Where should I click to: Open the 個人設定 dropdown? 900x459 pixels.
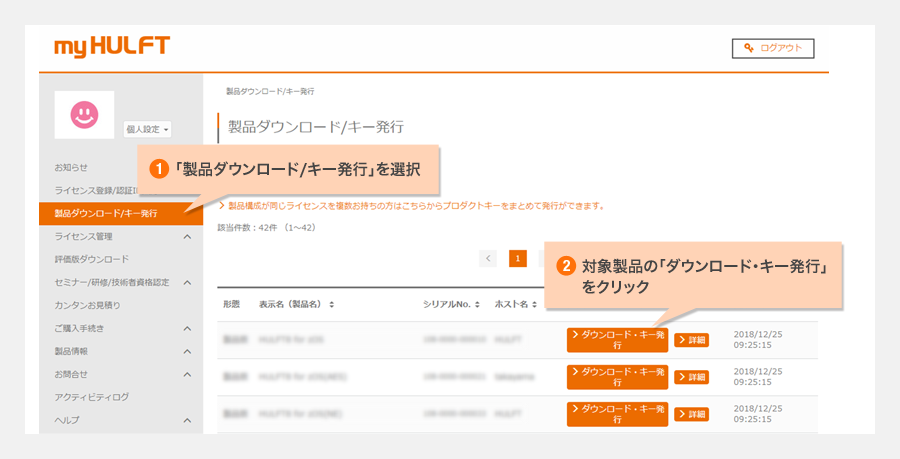pyautogui.click(x=148, y=129)
